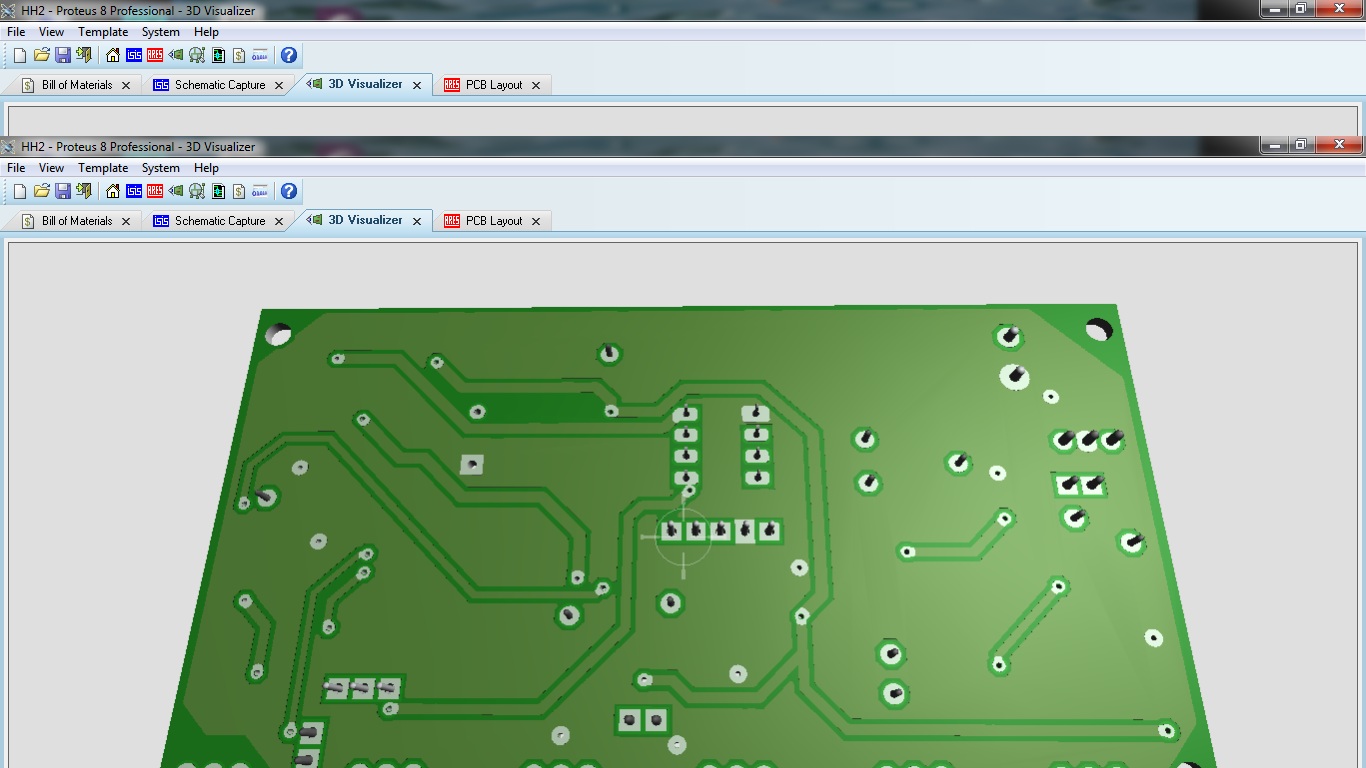Image resolution: width=1366 pixels, height=768 pixels.
Task: Click red ARES PCB icon in back window toolbar
Action: pos(155,55)
